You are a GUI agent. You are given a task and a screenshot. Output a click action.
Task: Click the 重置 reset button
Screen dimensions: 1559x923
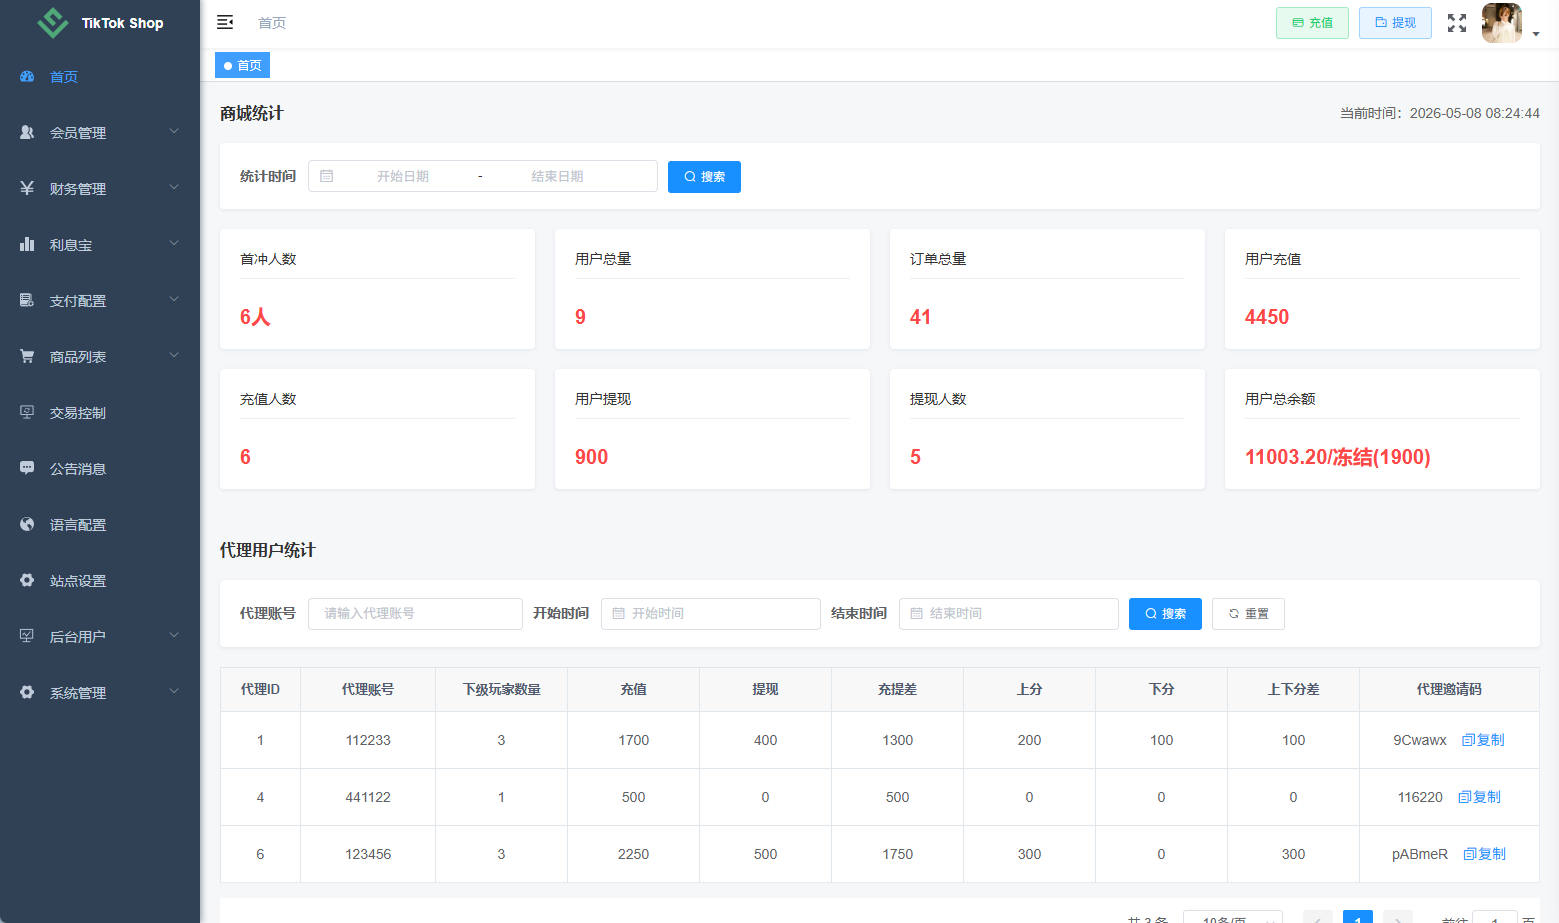1248,614
